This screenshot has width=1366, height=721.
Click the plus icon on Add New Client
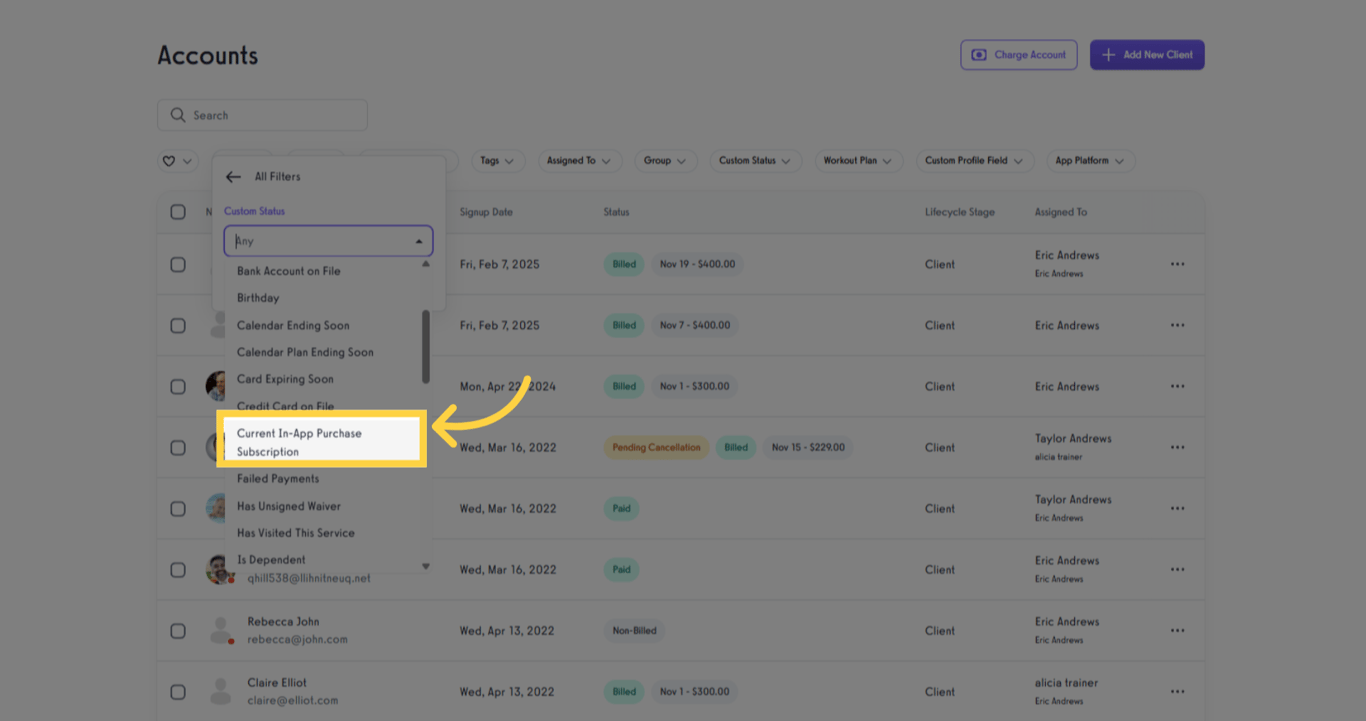(x=1107, y=55)
